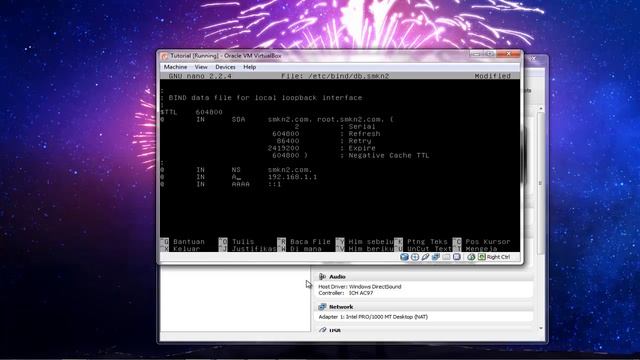Click the '::1' IPv6 address value
The width and height of the screenshot is (640, 360).
tap(275, 184)
